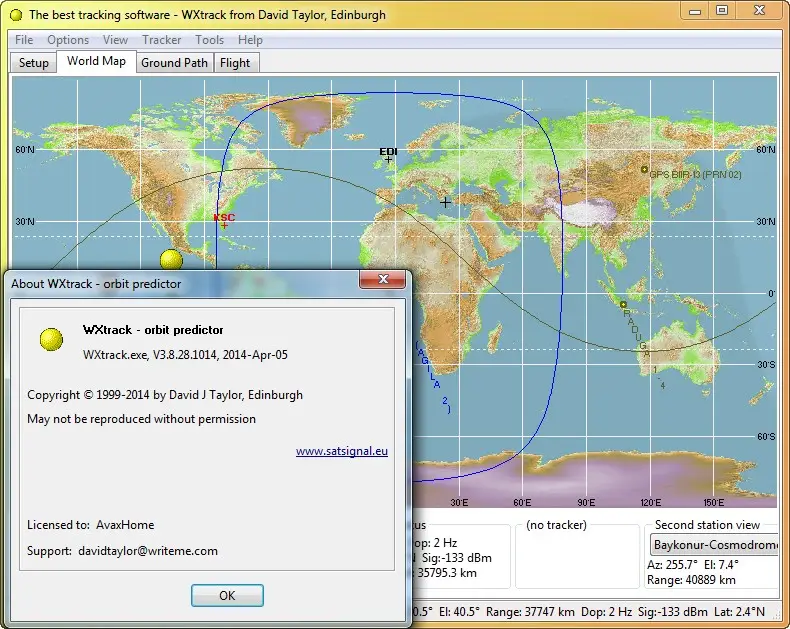
Task: Click the Range: 40889 km value
Action: 691,580
